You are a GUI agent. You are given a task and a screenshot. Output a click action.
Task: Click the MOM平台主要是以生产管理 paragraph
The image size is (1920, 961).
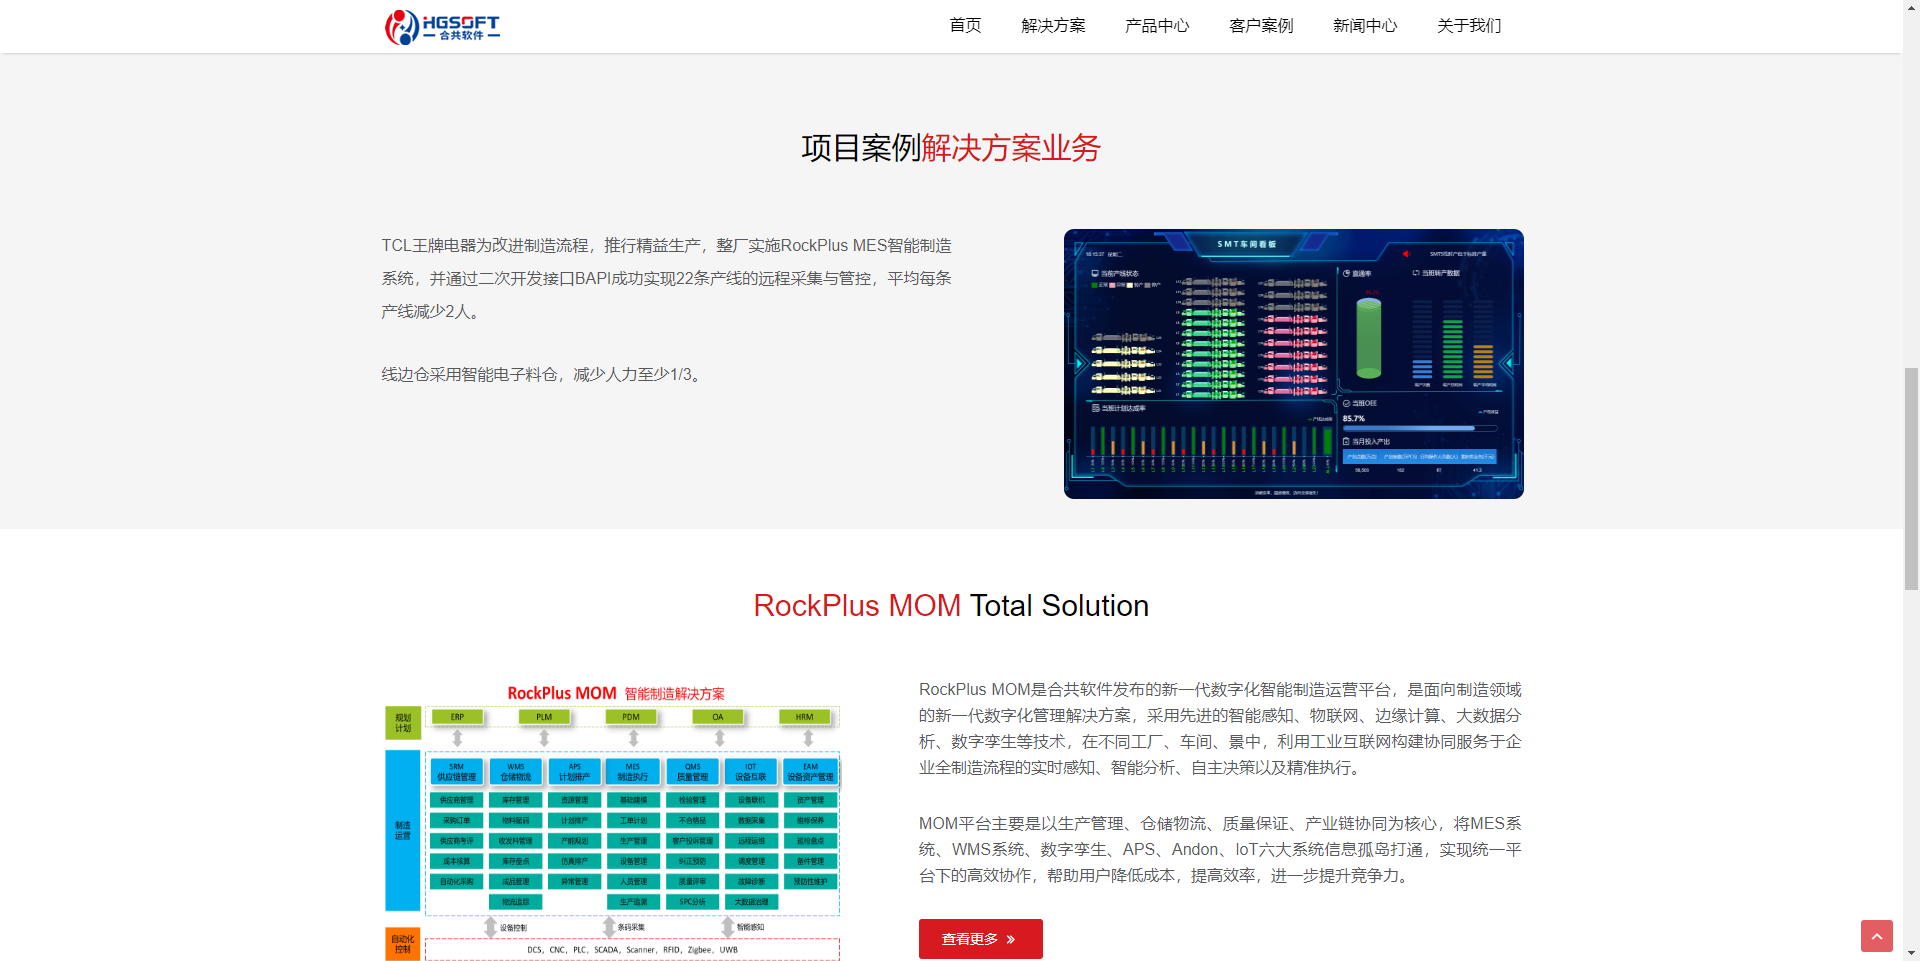tap(1220, 850)
